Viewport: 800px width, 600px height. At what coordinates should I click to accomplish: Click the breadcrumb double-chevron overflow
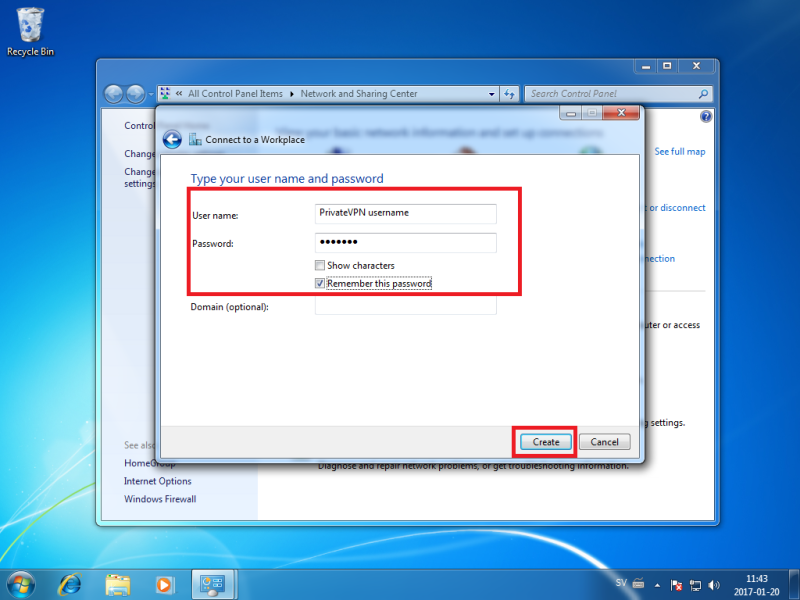[179, 93]
